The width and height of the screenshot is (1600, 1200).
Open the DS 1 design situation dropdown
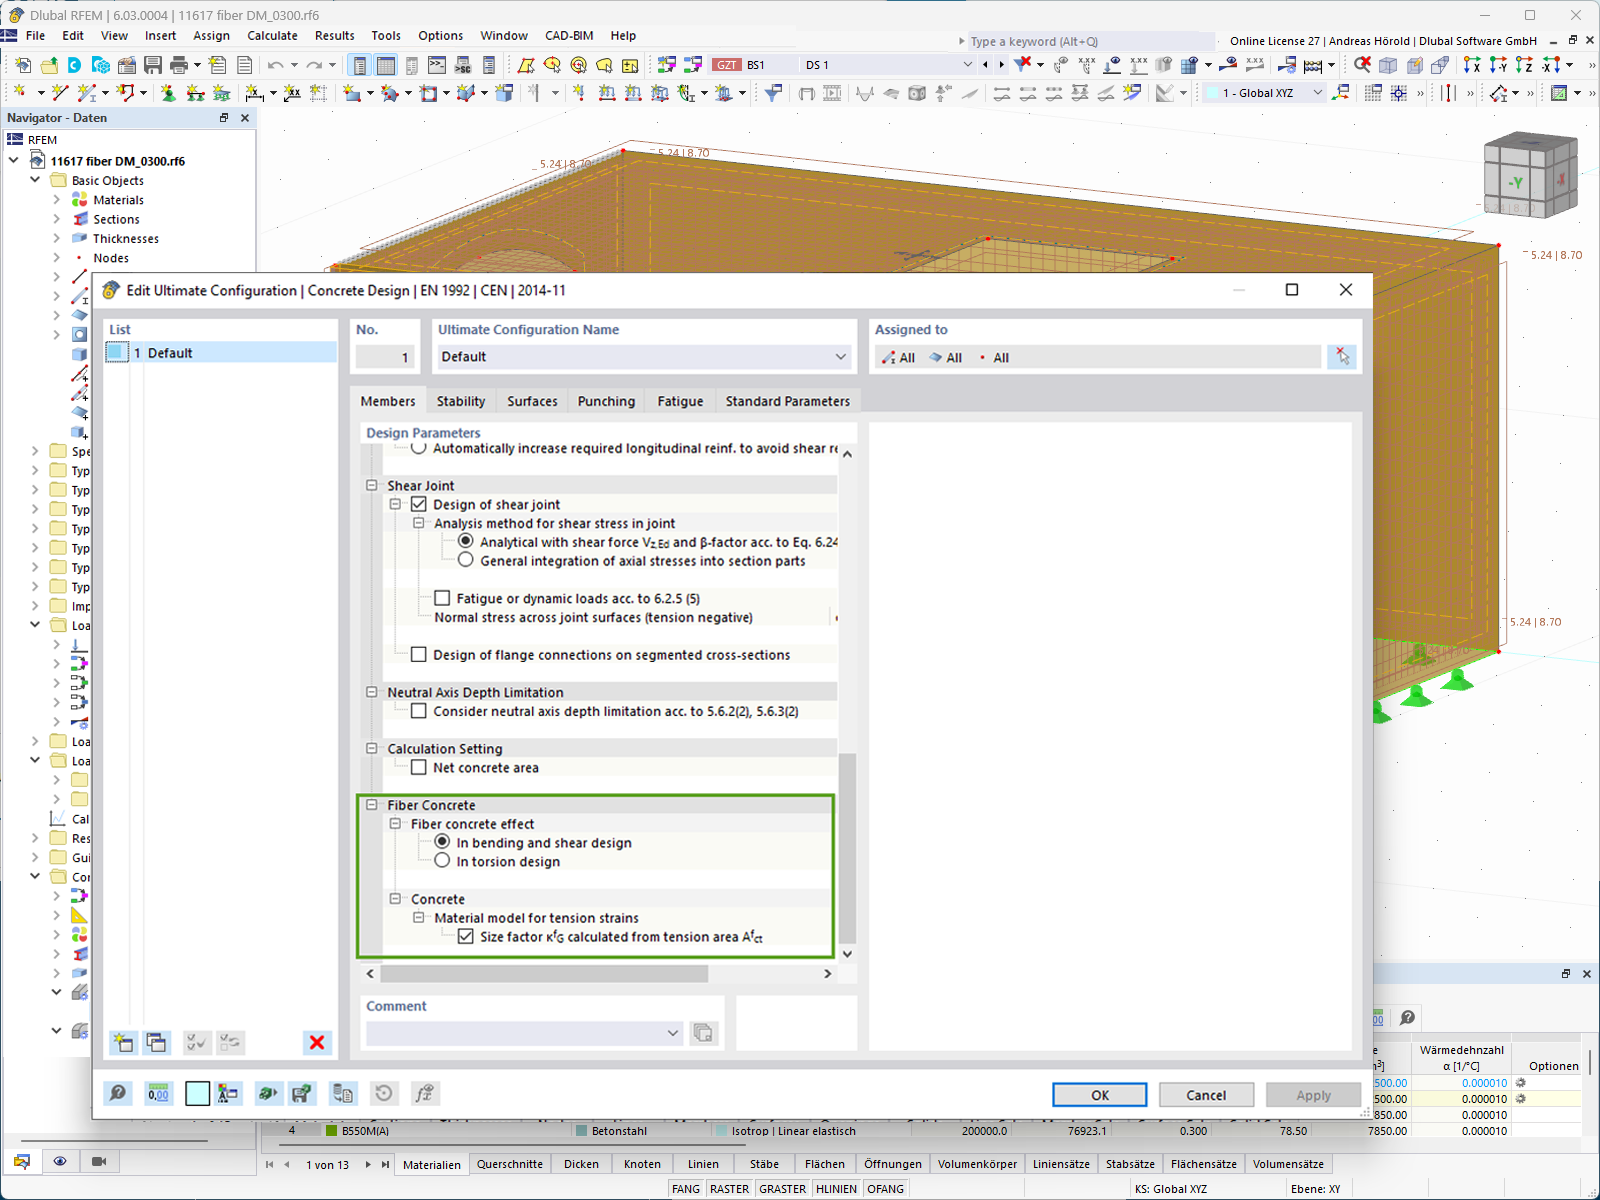click(x=967, y=65)
